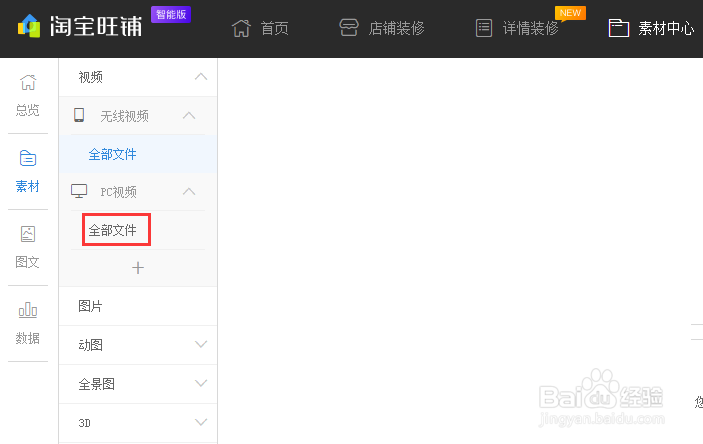
Task: Click the 数据 bar chart icon
Action: (28, 310)
